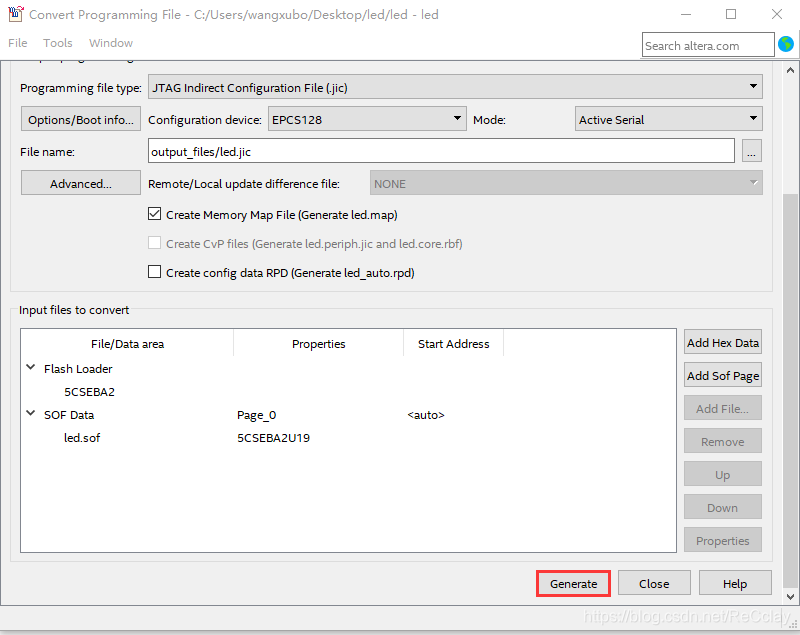Select the 5CSEBA2 flash loader entry

89,392
